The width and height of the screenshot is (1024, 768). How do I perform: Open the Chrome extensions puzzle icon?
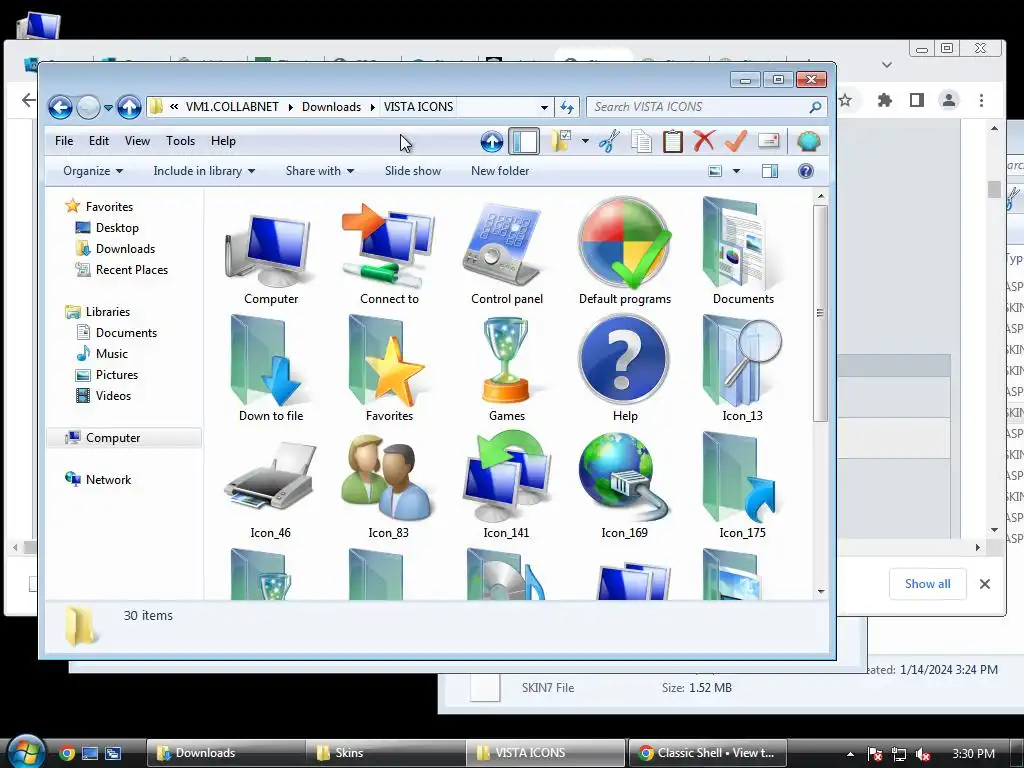point(884,100)
